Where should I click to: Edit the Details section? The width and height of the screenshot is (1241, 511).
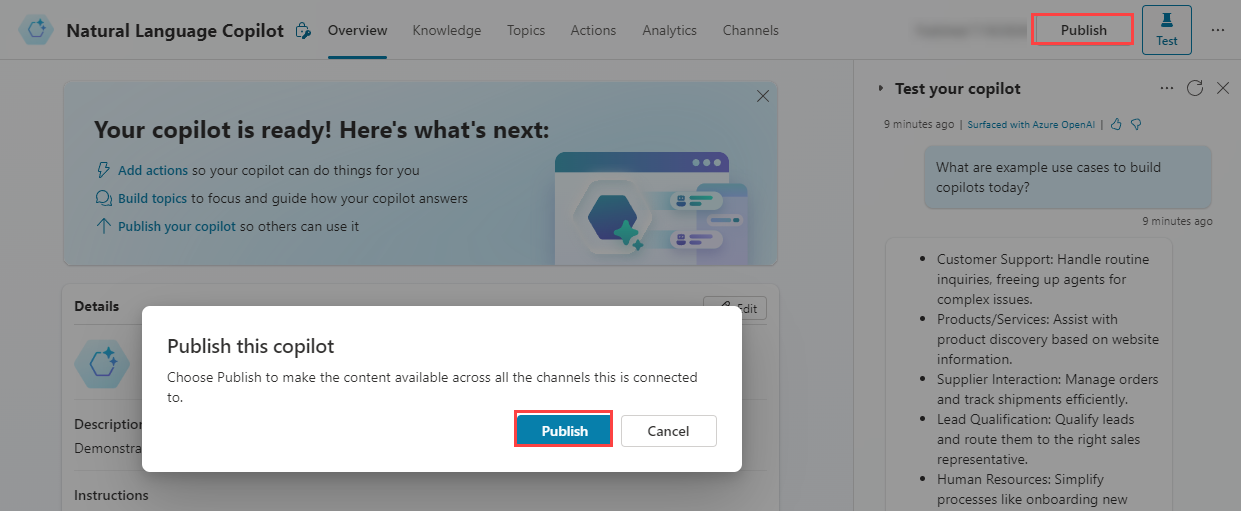click(x=735, y=308)
